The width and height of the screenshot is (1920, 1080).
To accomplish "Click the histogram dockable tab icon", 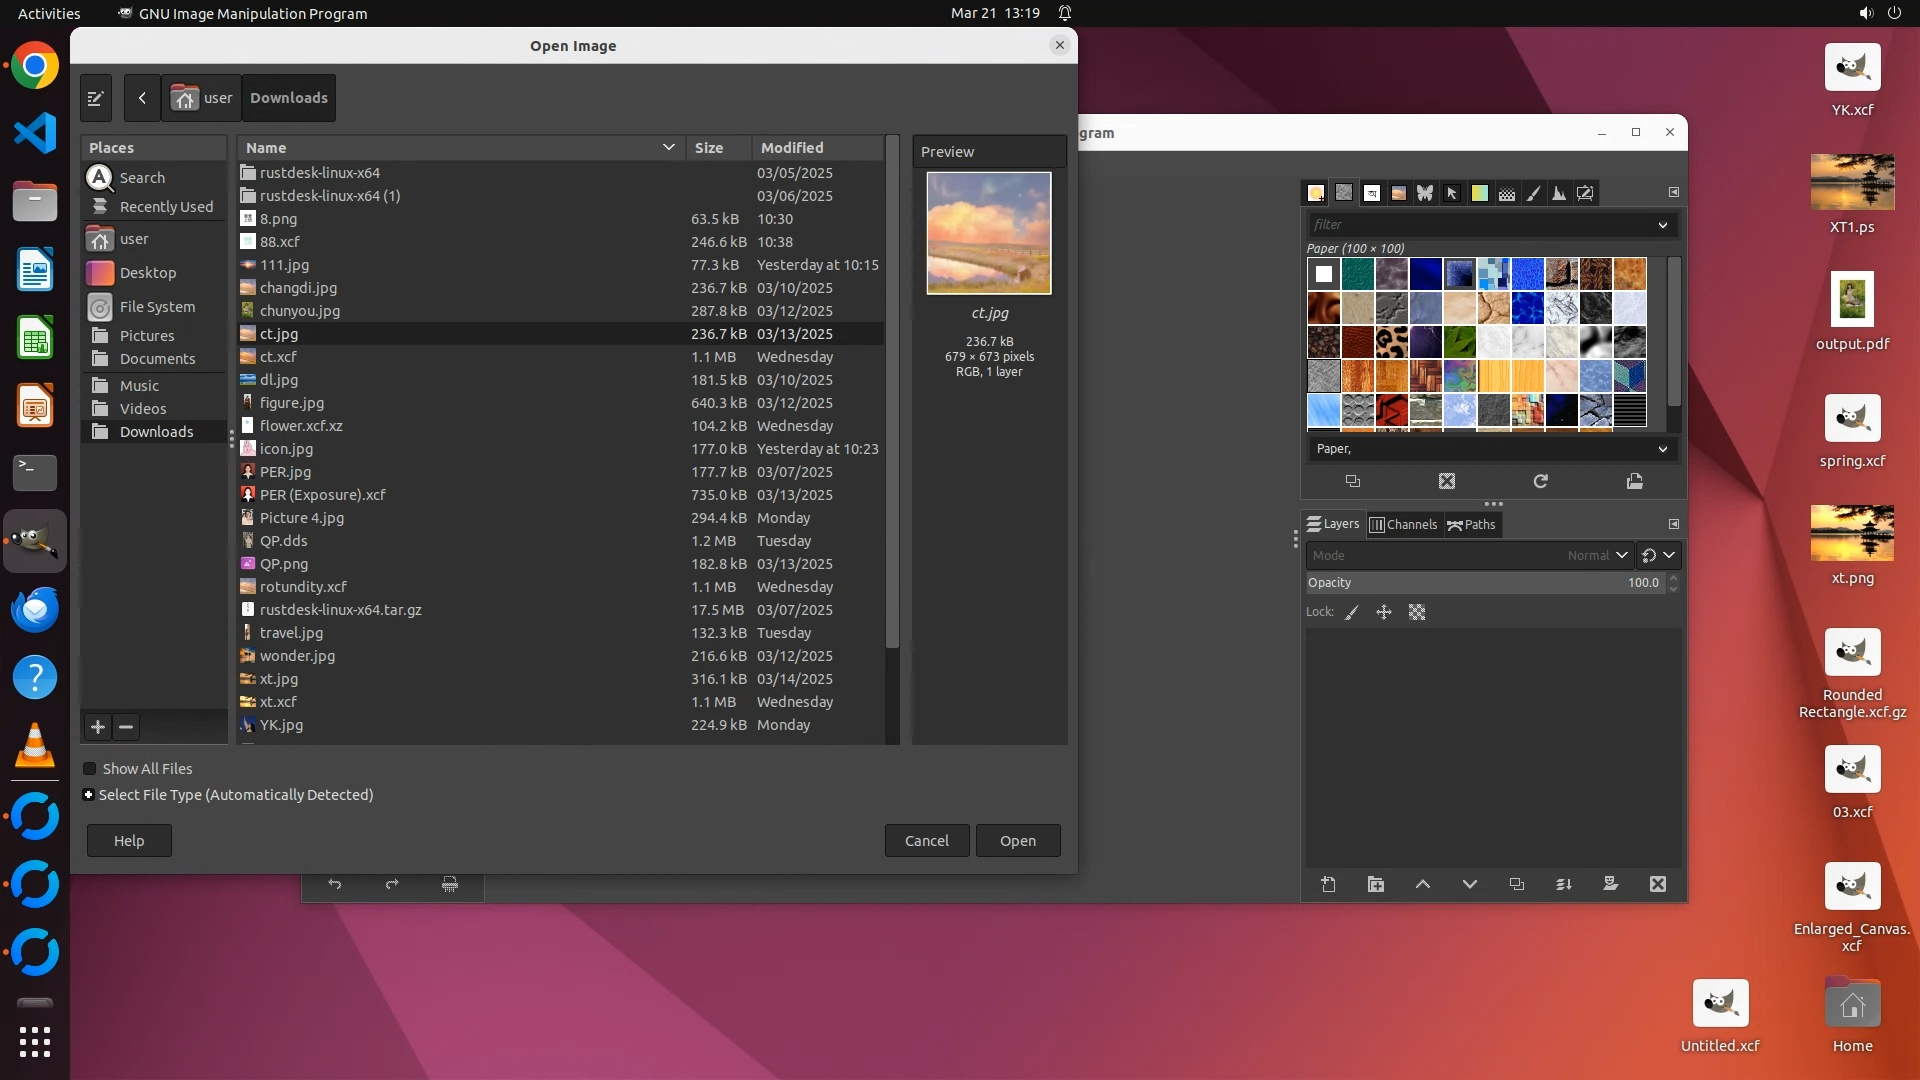I will [x=1559, y=193].
